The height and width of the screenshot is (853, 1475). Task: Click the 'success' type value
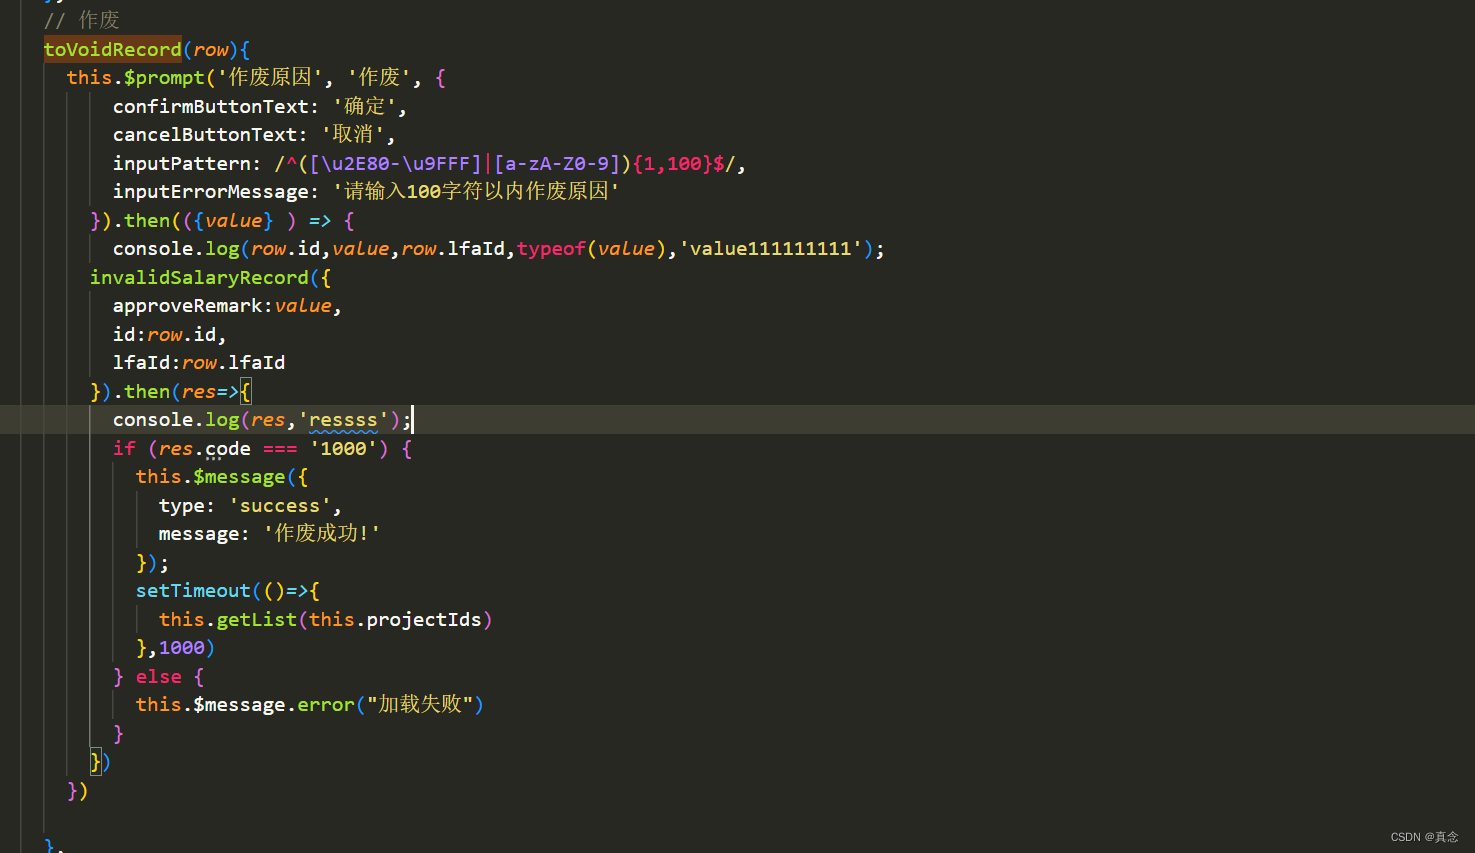click(x=280, y=505)
